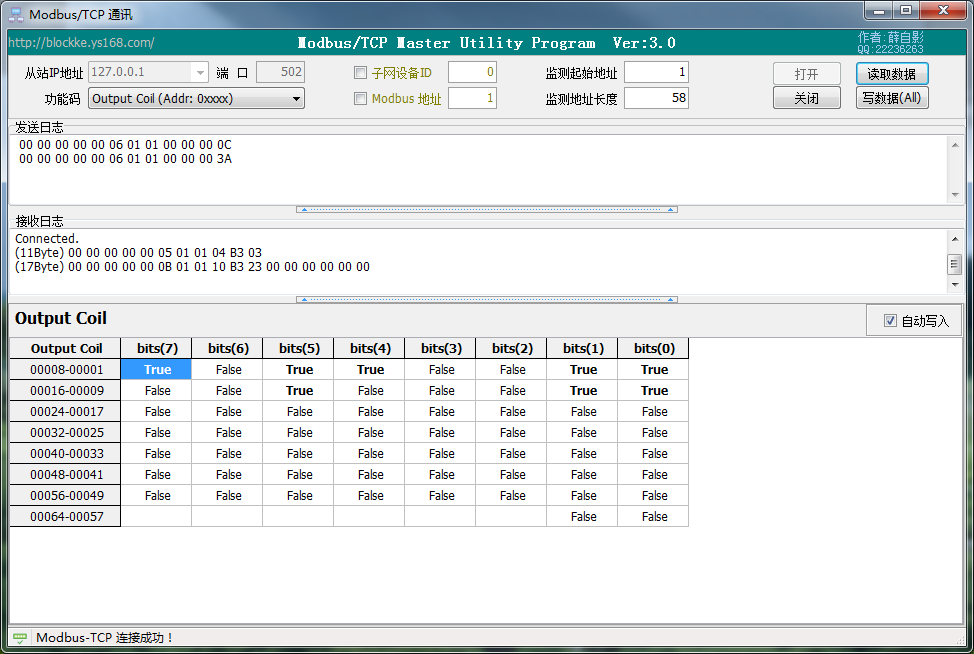Open the blockke.ys168.com link
974x654 pixels.
coord(82,43)
